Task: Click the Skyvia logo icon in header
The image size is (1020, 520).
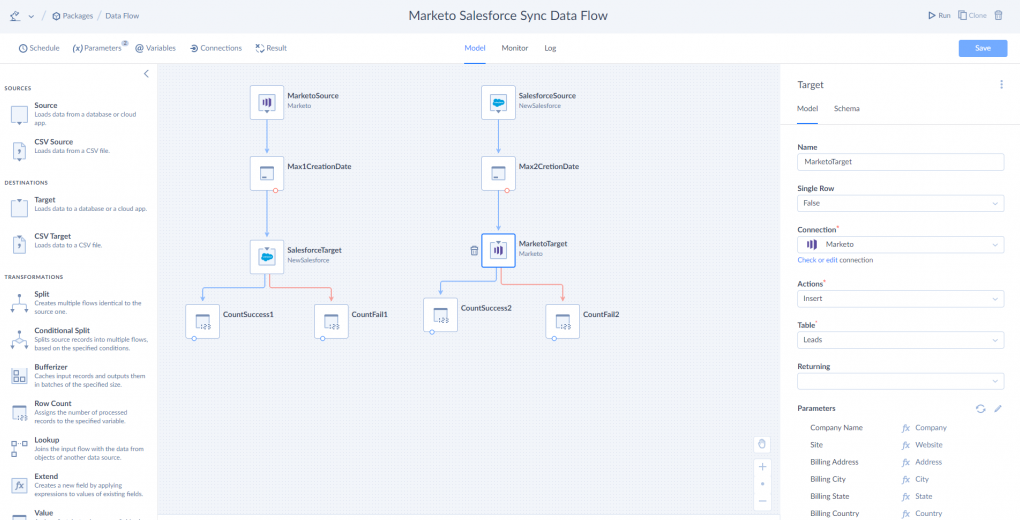Action: 16,16
